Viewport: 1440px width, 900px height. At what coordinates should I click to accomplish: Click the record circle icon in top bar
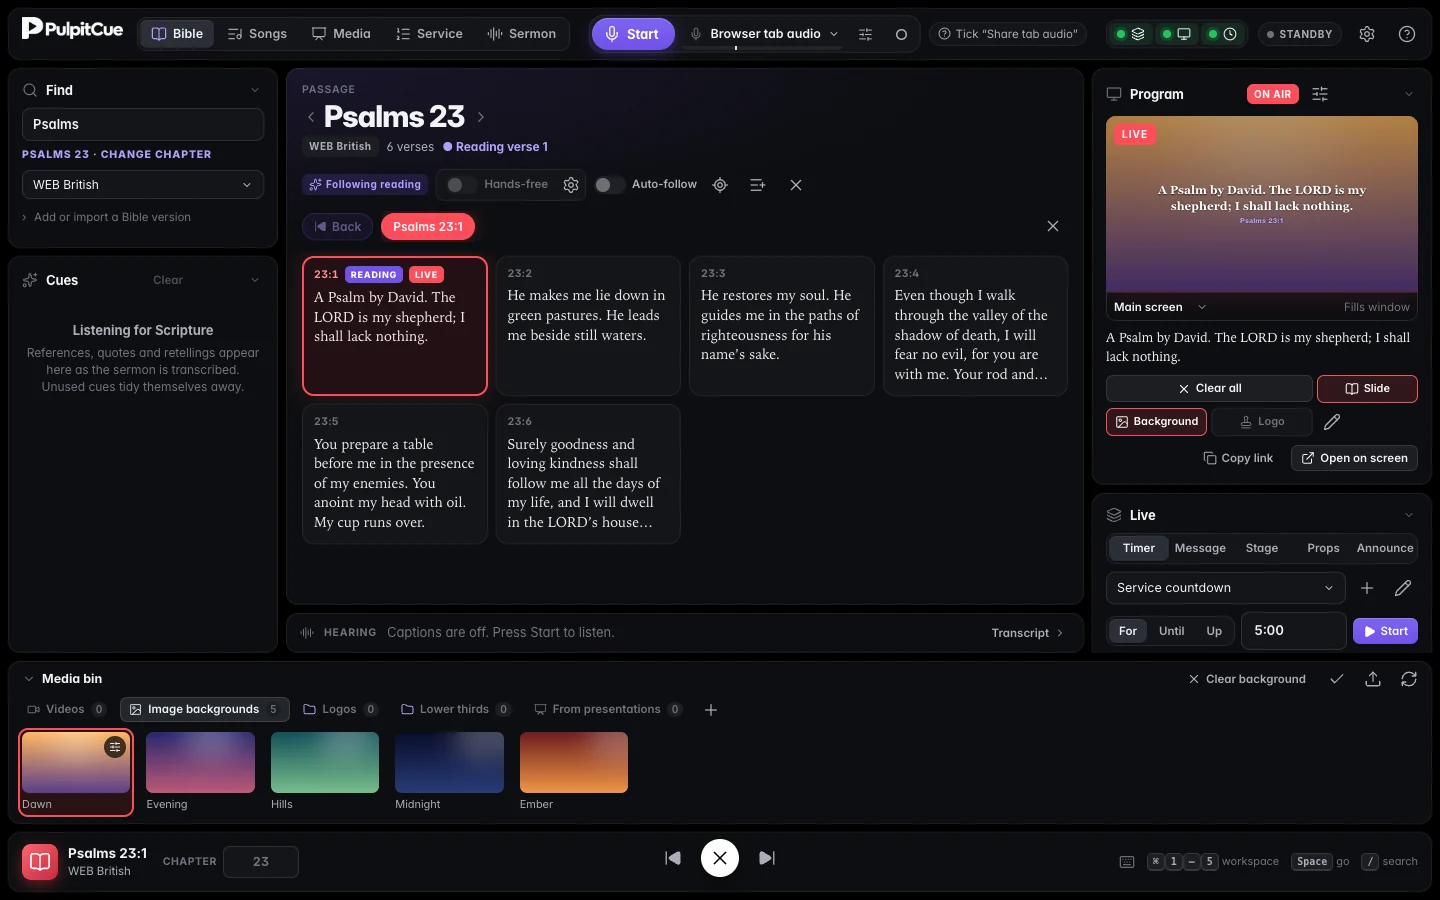point(901,34)
